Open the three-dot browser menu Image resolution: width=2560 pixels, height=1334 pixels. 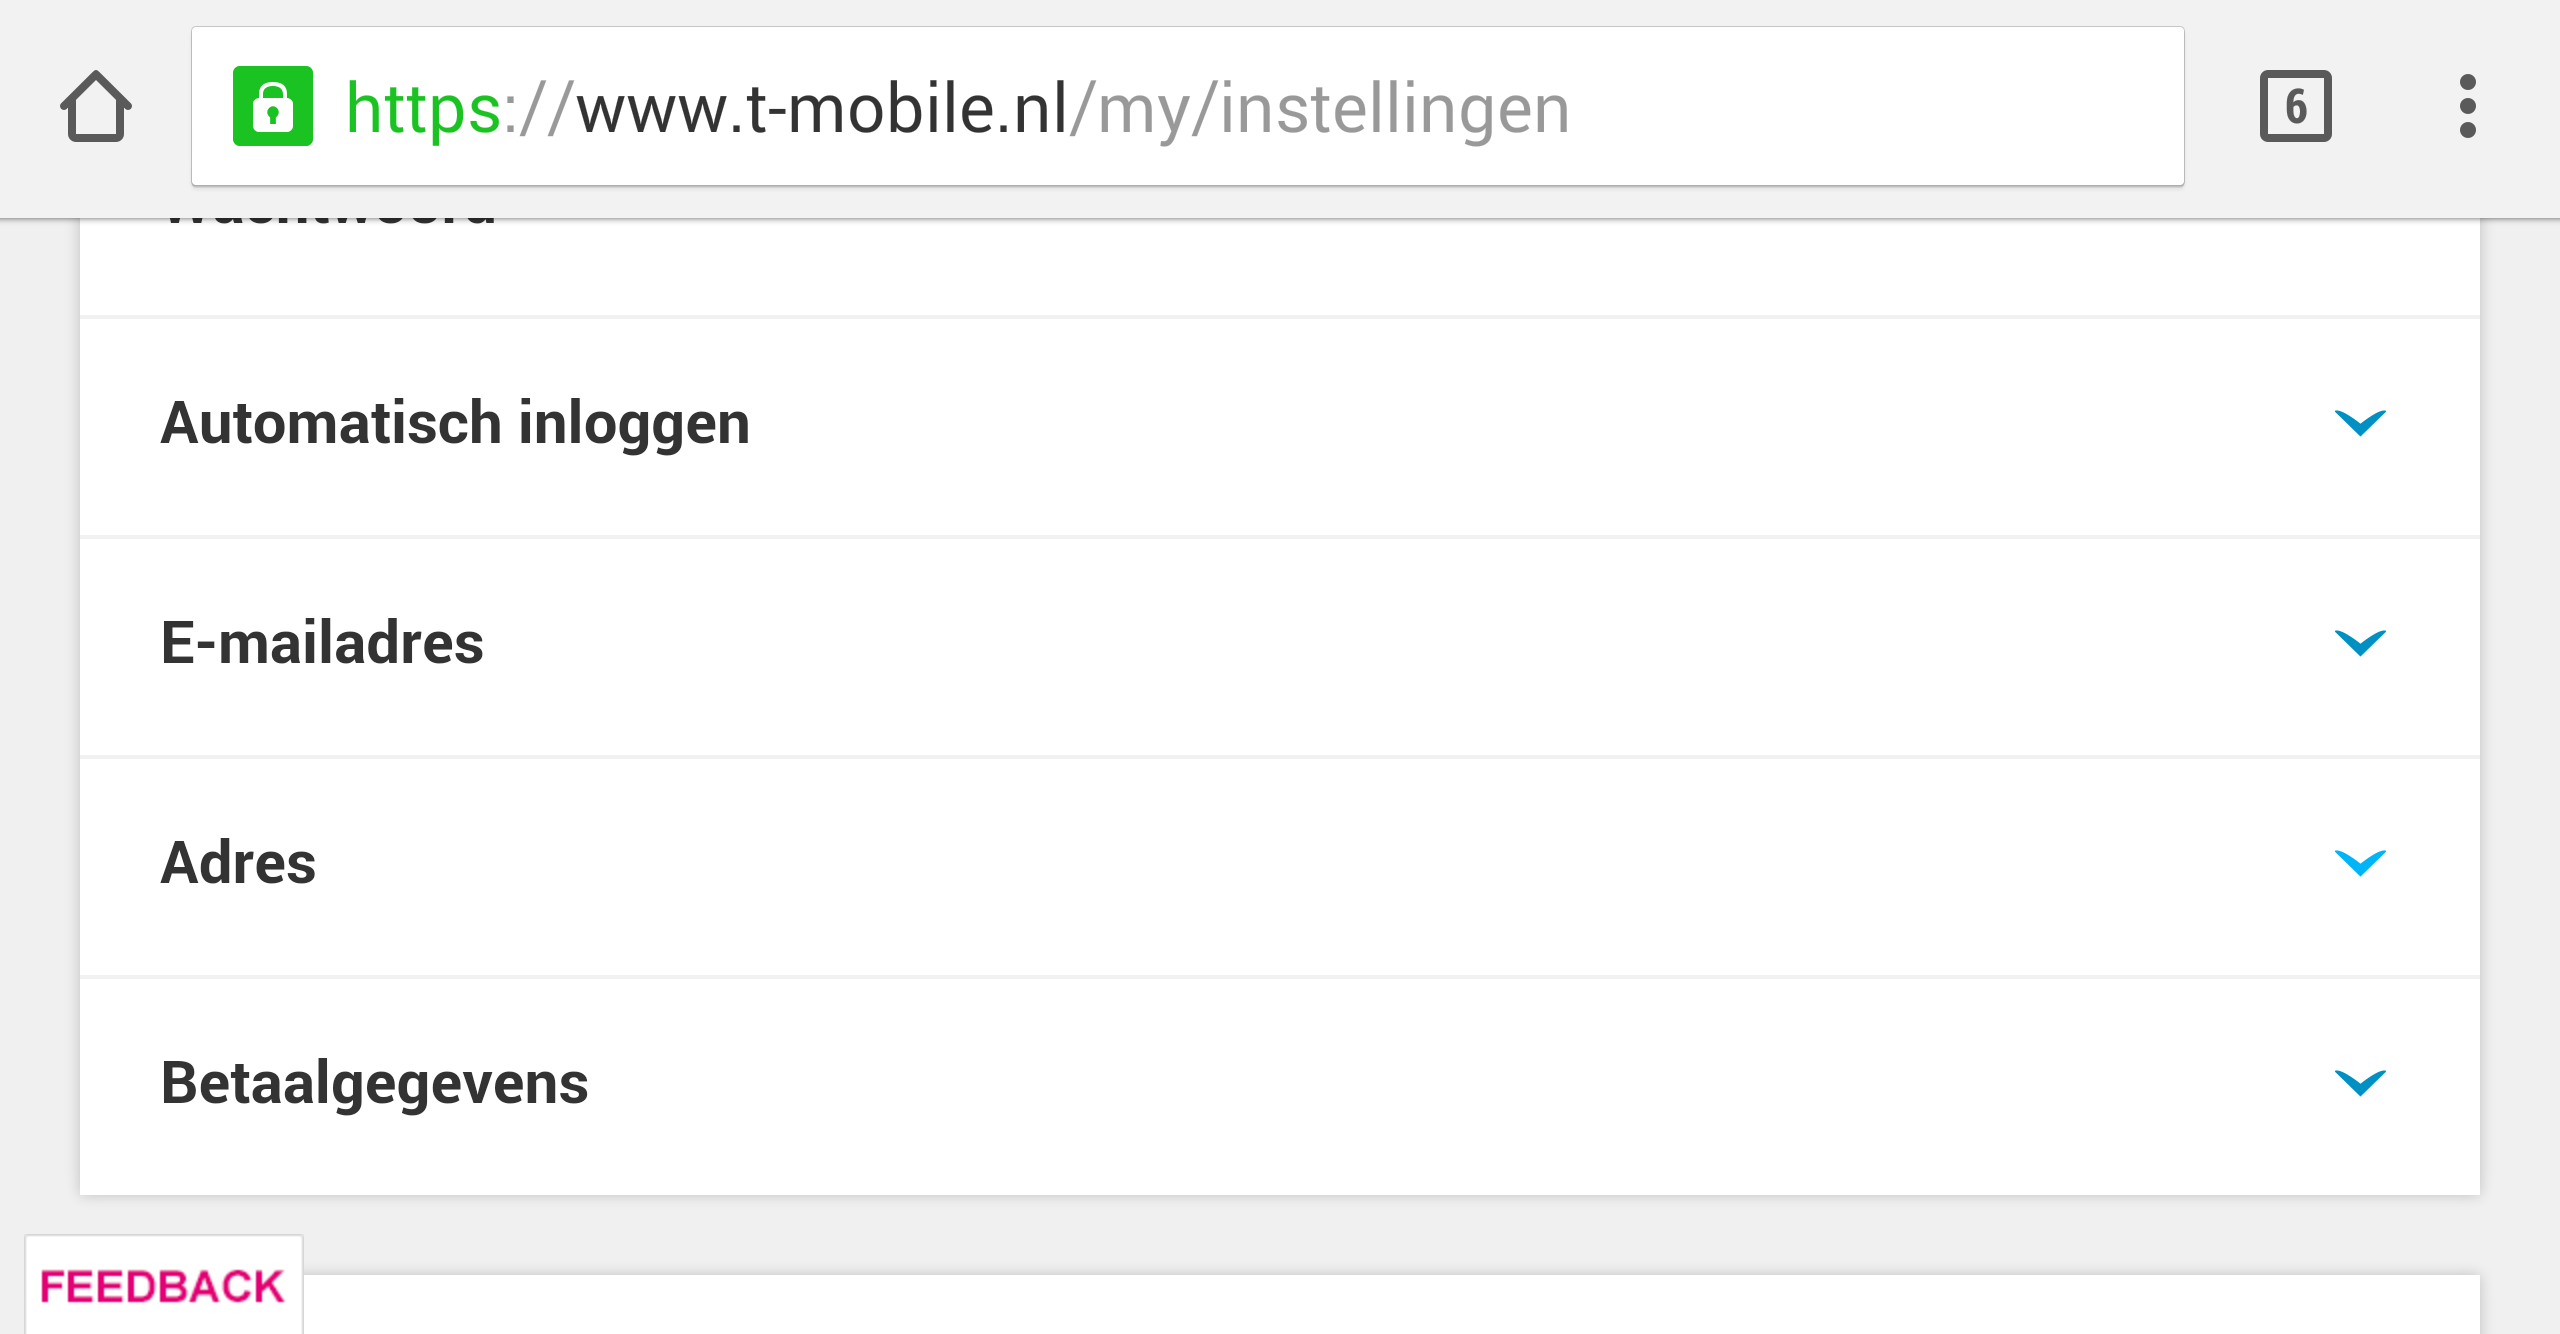click(x=2467, y=106)
